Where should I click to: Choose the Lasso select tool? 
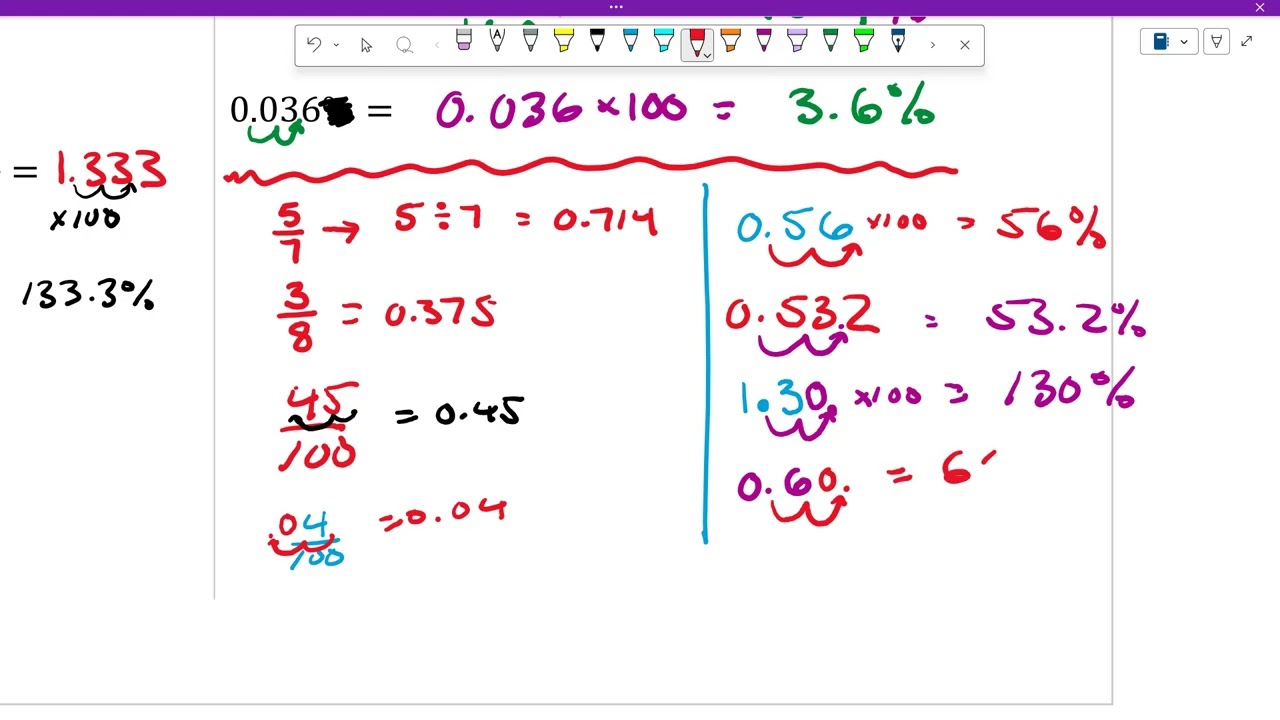point(404,45)
